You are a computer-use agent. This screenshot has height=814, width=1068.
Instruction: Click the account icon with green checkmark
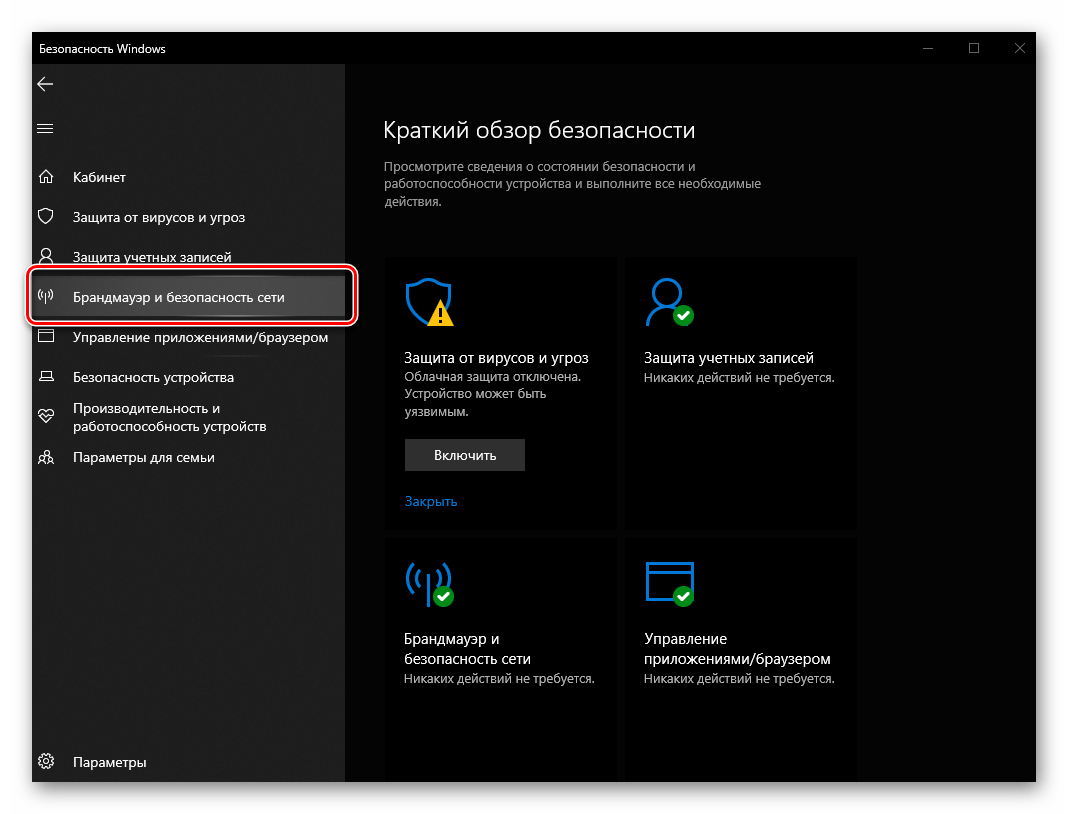coord(669,302)
